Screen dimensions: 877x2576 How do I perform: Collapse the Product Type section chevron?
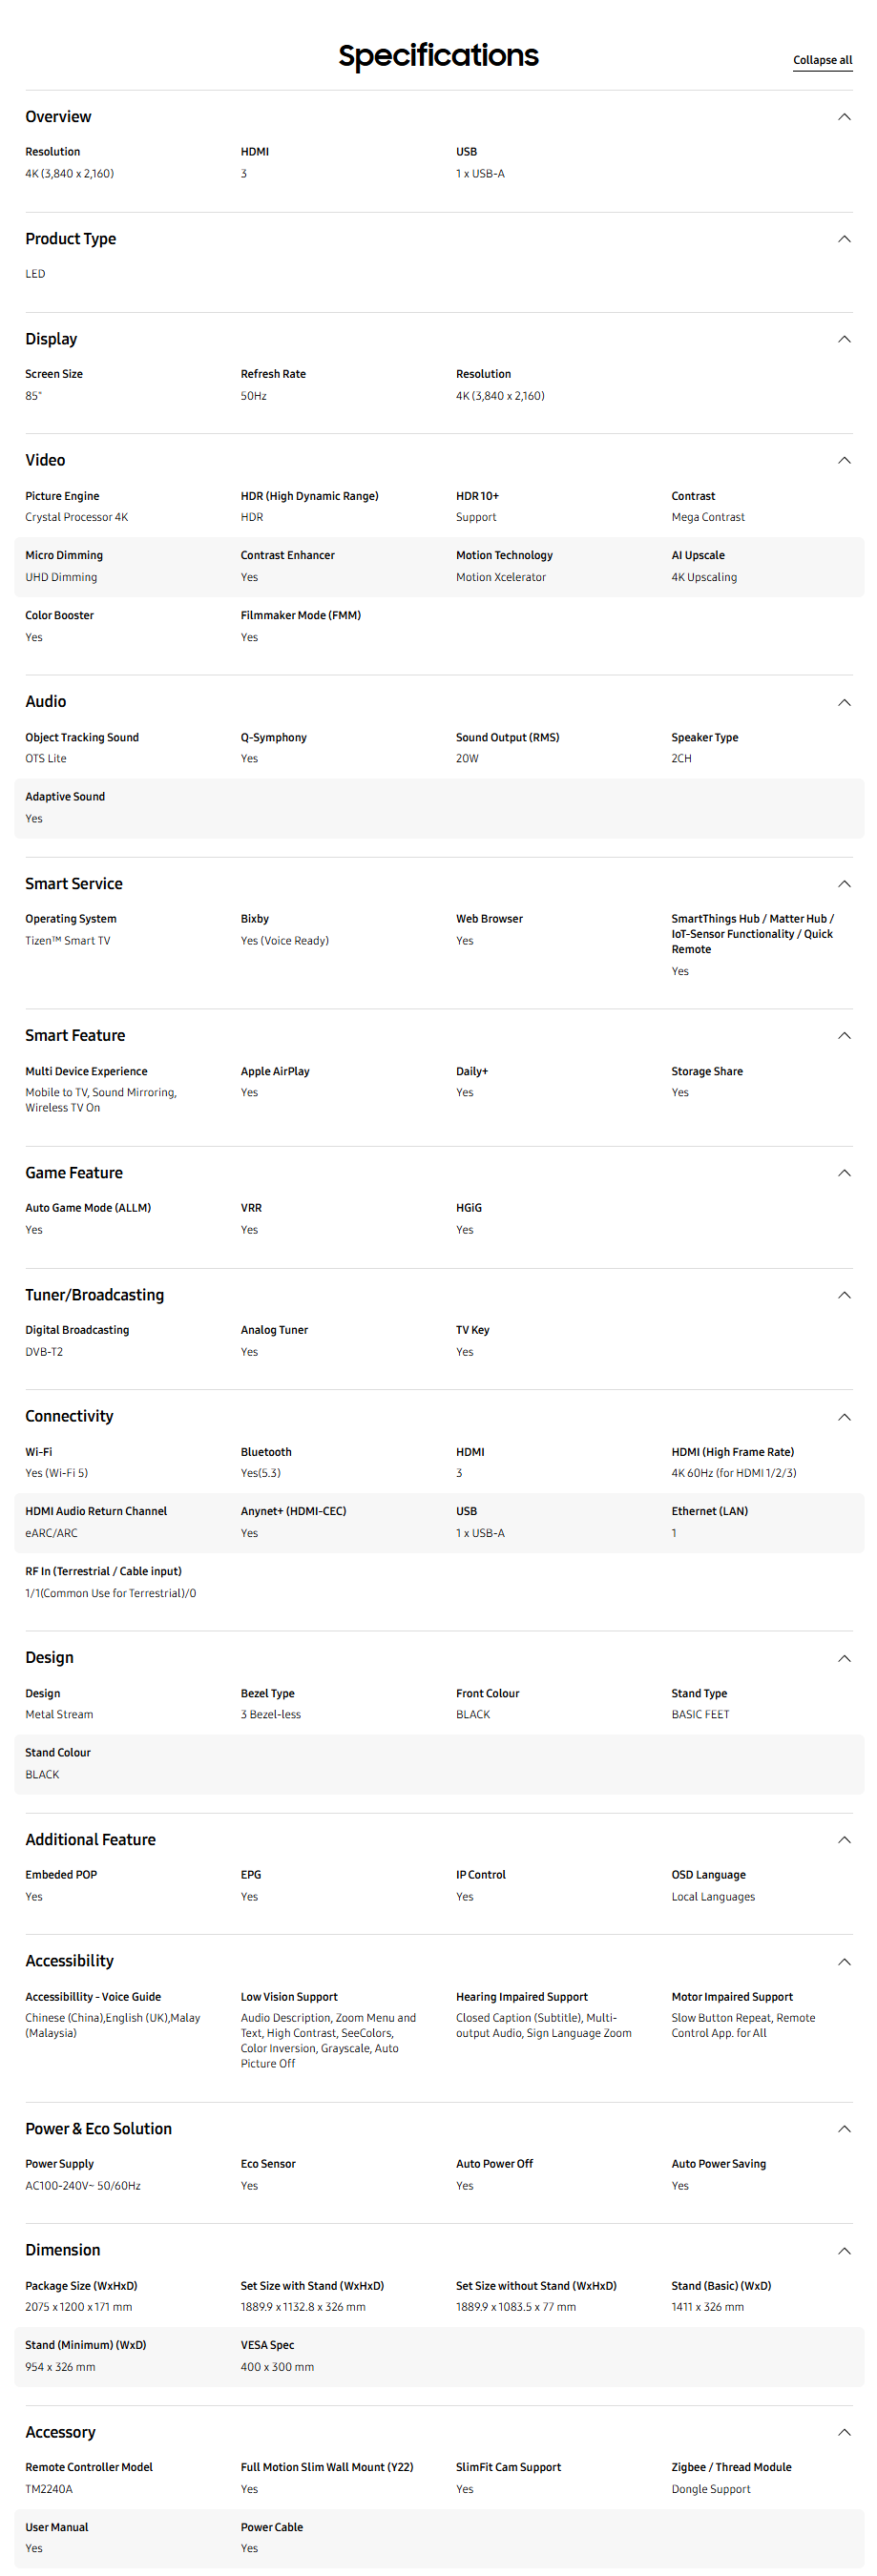pos(844,239)
